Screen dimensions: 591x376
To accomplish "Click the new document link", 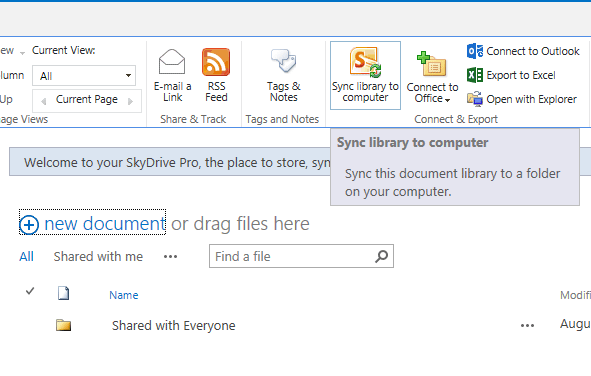I will [x=105, y=223].
